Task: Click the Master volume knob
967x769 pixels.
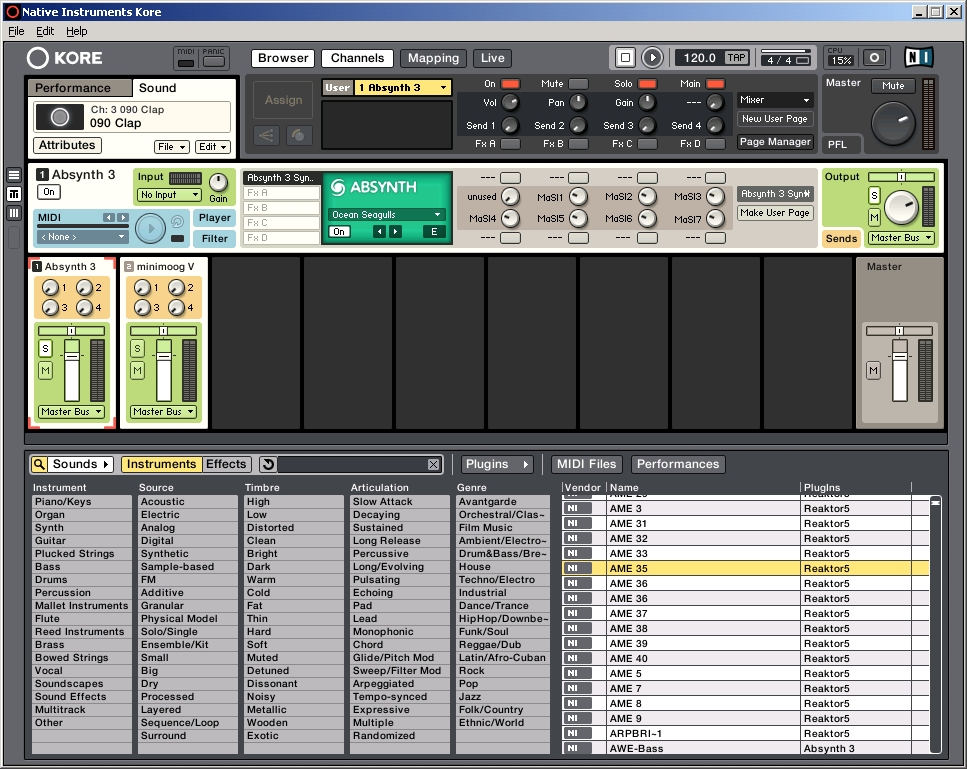Action: point(894,122)
